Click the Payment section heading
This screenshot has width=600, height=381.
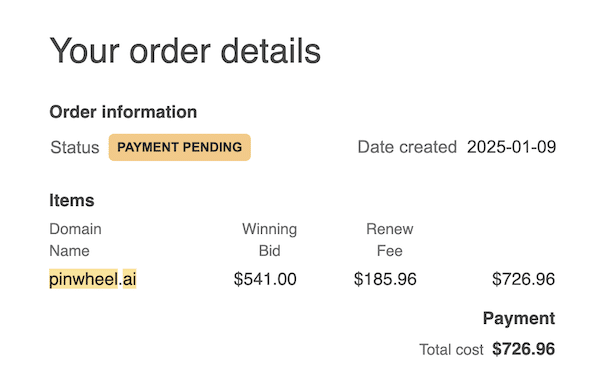[x=519, y=318]
